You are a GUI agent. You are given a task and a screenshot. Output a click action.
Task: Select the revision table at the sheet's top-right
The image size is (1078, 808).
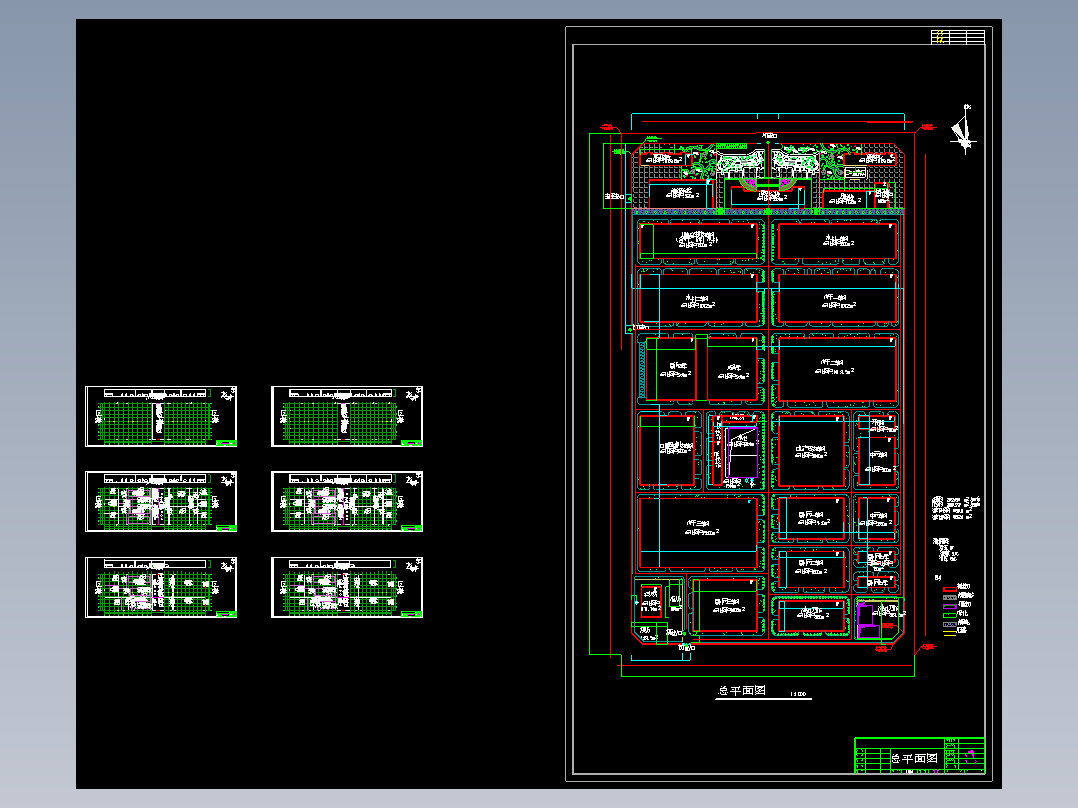coord(958,37)
